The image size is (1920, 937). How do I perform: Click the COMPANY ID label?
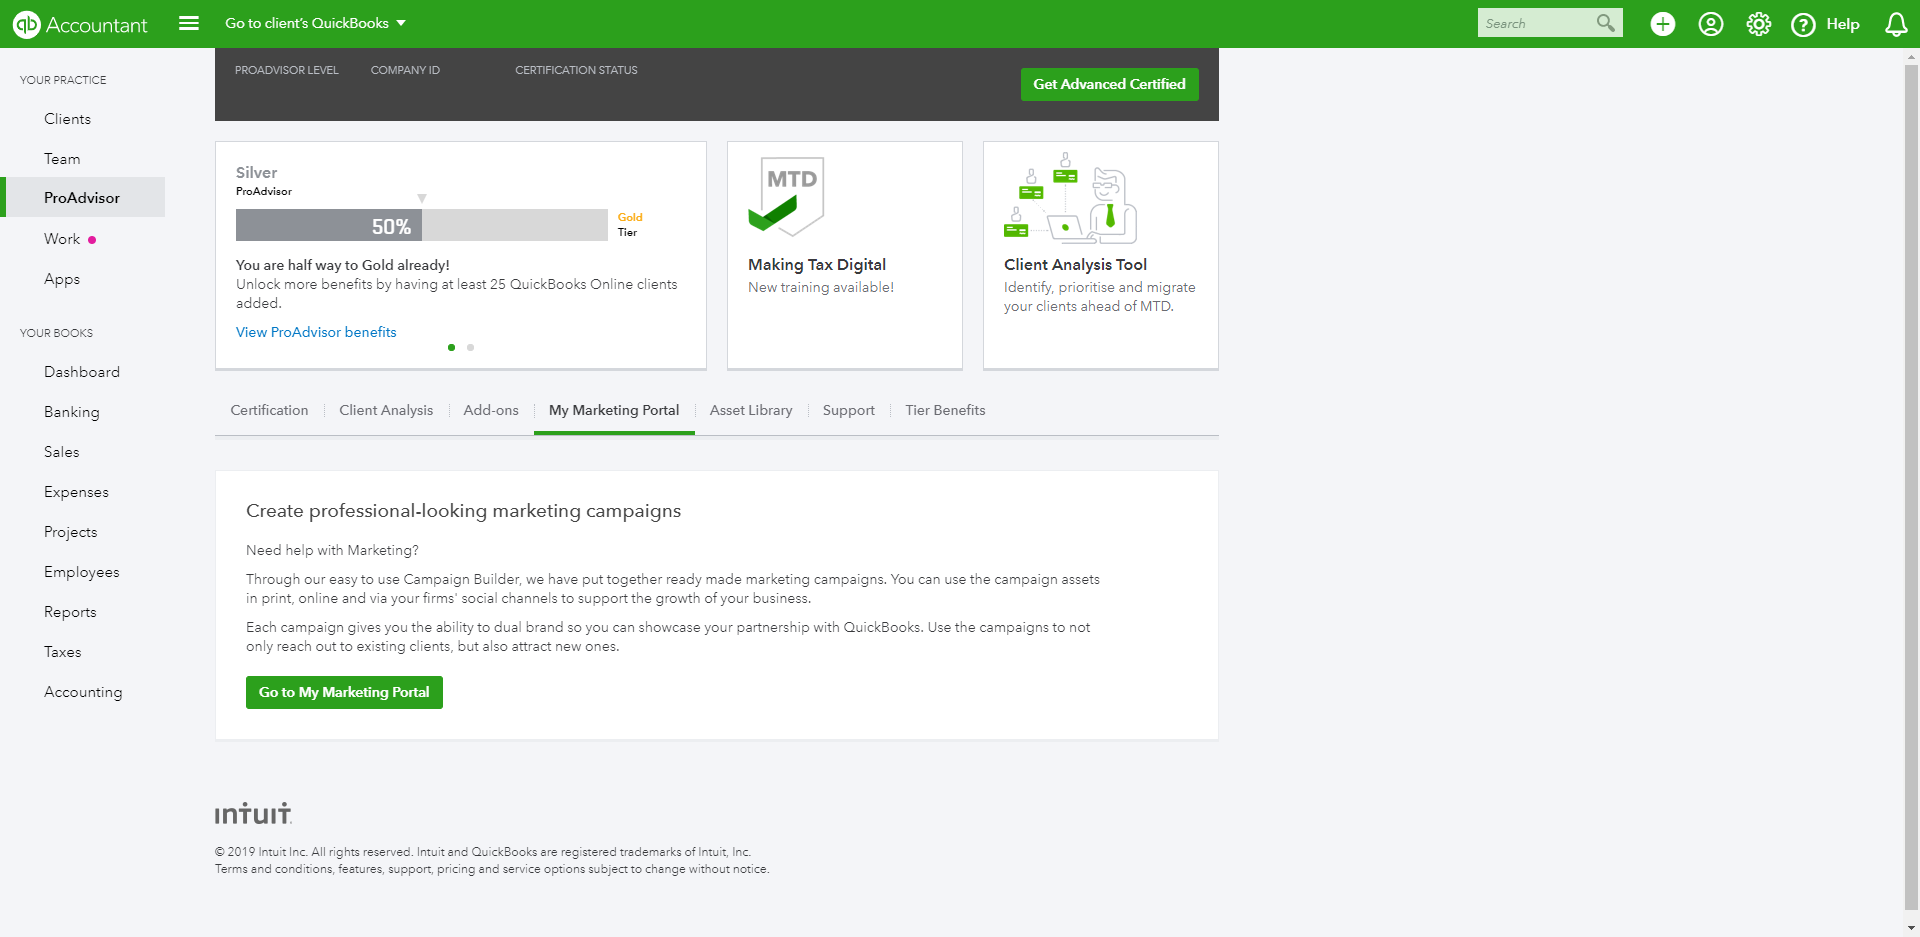(x=405, y=70)
